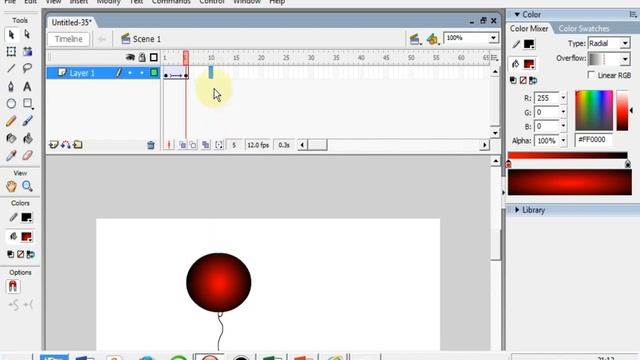Screen dimensions: 640x360
Task: Open gradient Type dropdown (Radial)
Action: (625, 44)
